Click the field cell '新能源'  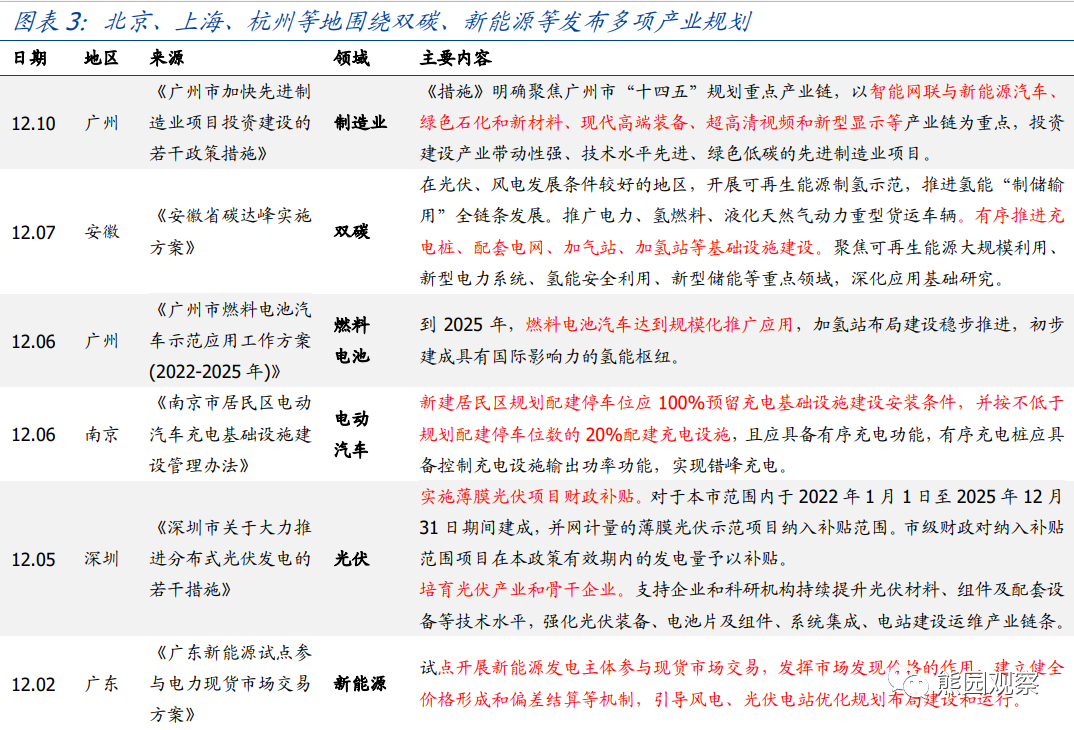coord(360,683)
